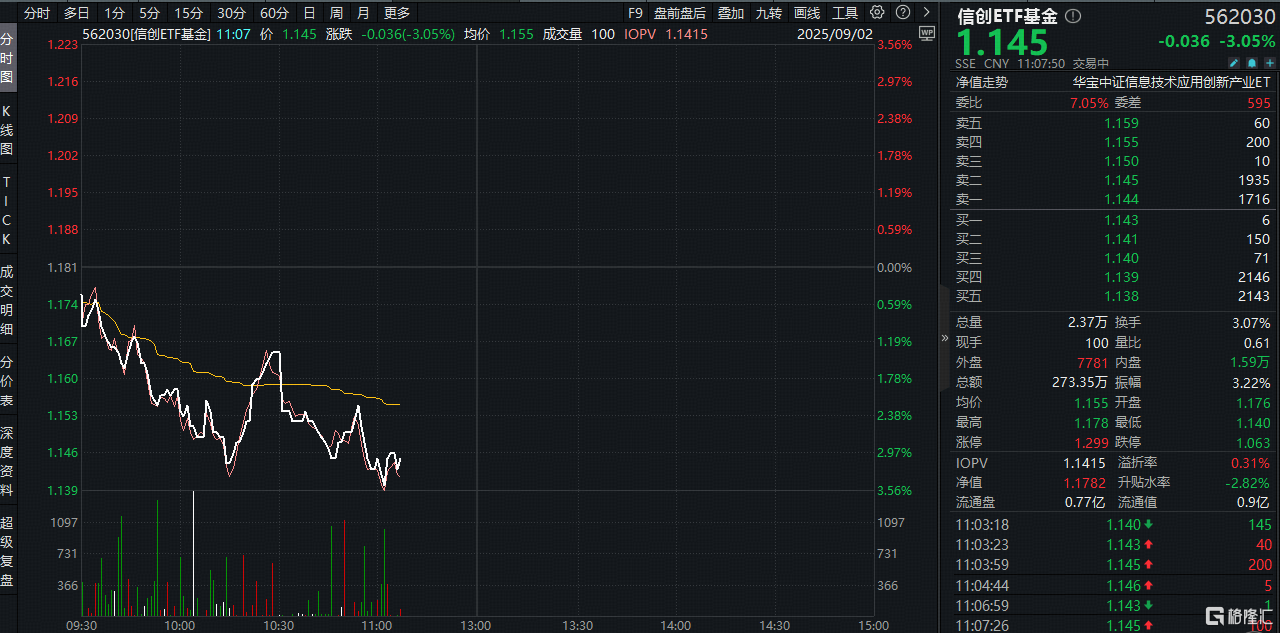Click the 10:30 time label on chart axis
The image size is (1280, 633).
click(278, 625)
